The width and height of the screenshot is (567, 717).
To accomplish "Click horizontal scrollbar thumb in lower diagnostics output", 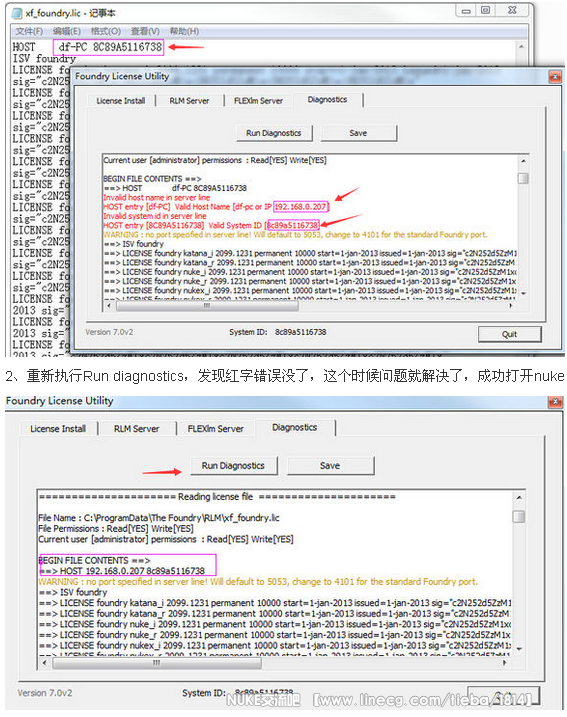I will (157, 663).
